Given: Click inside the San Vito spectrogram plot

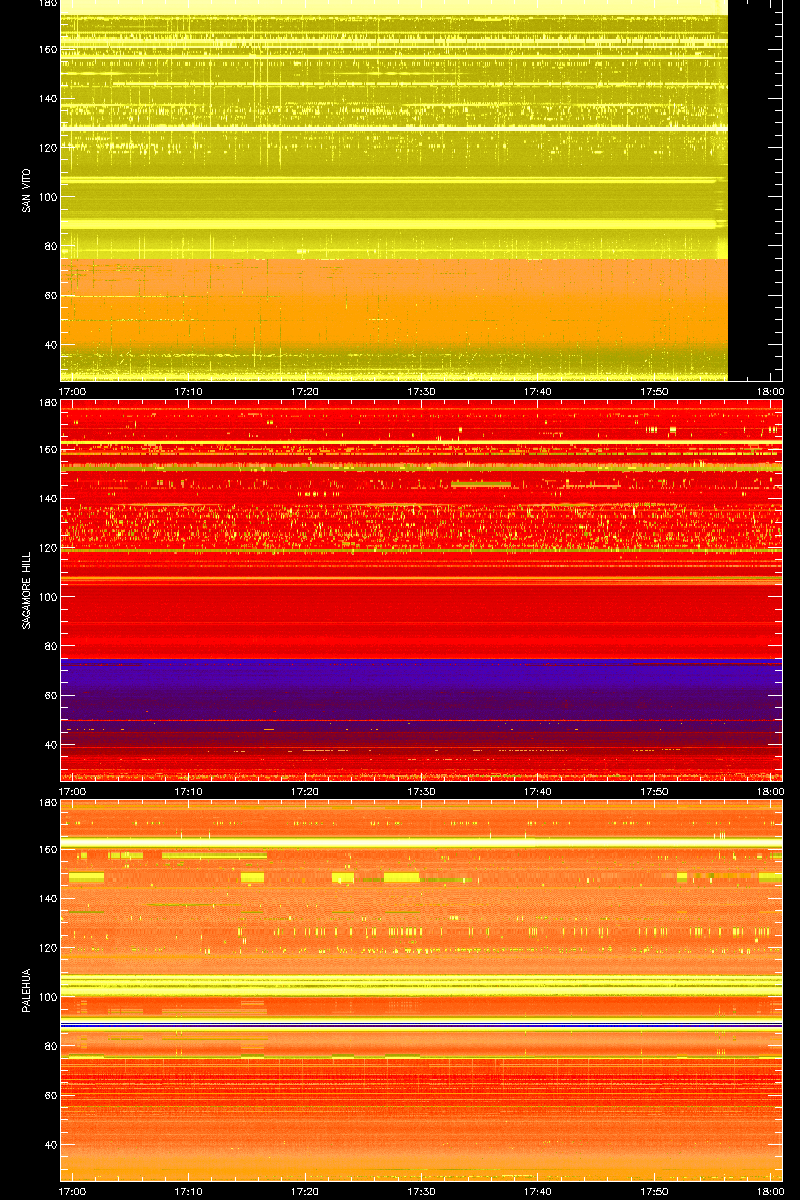Looking at the screenshot, I should (x=421, y=190).
